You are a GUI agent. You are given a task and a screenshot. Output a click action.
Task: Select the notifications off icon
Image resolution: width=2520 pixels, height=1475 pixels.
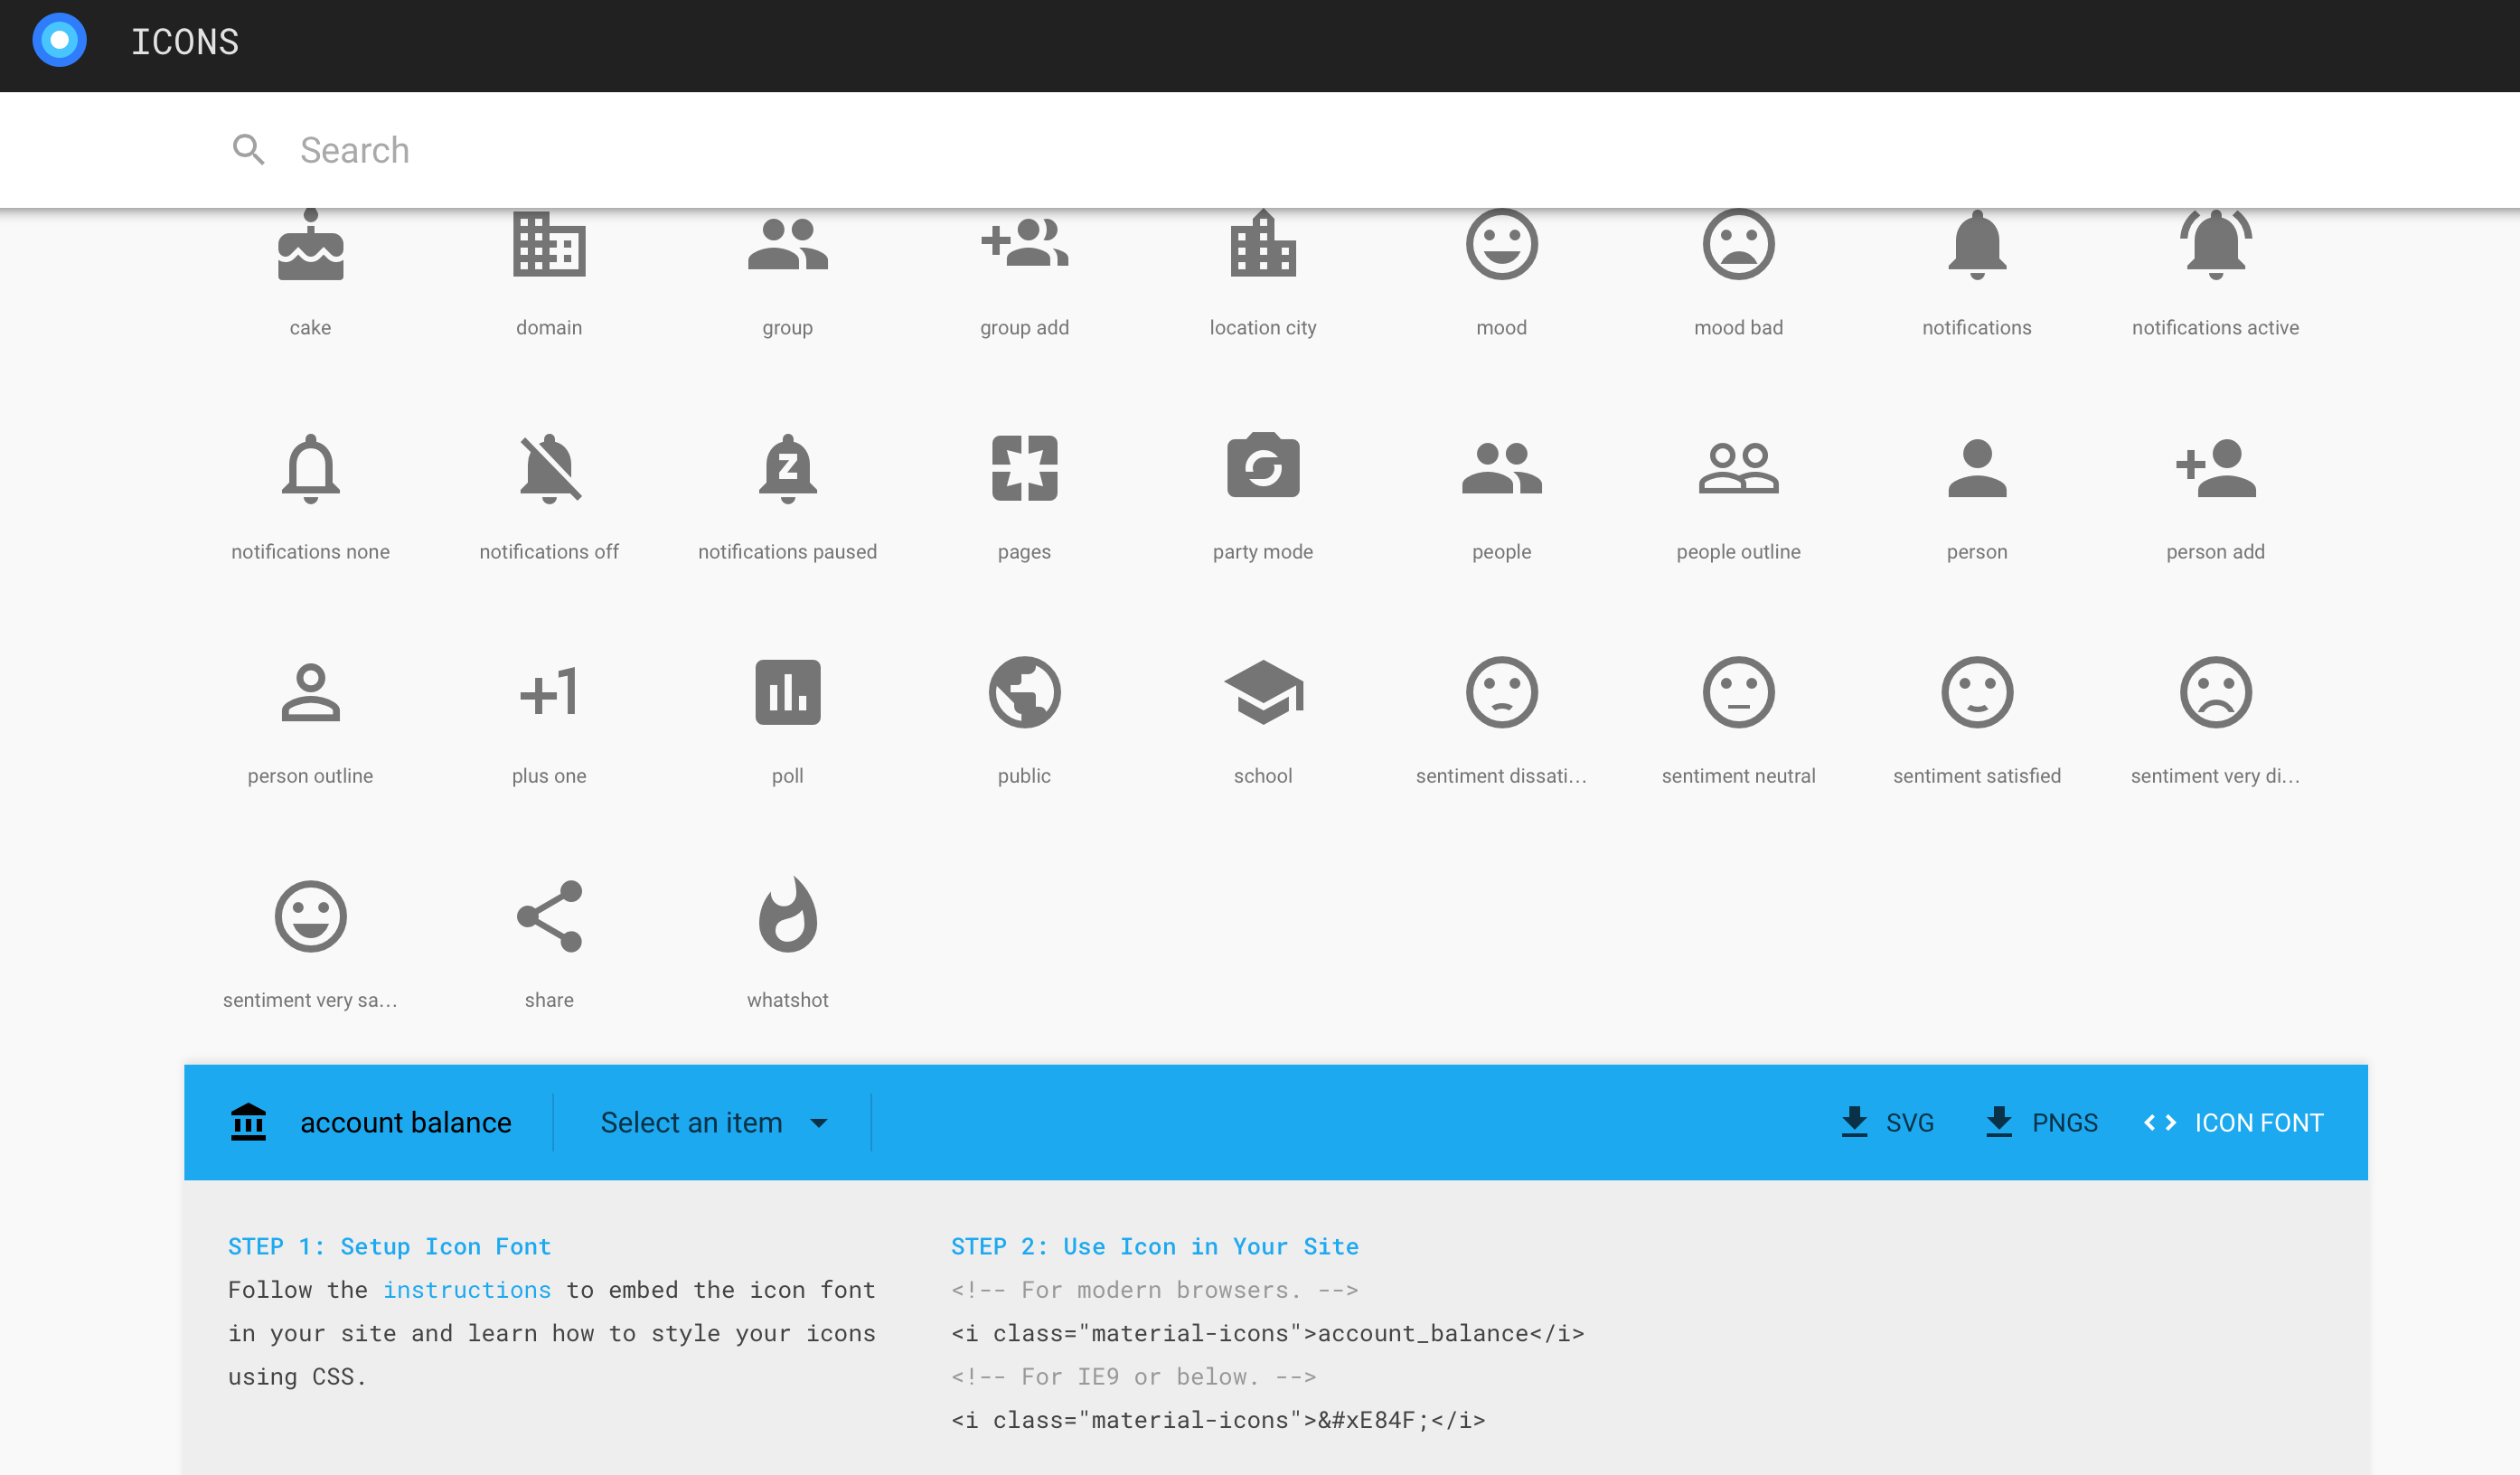[x=549, y=469]
